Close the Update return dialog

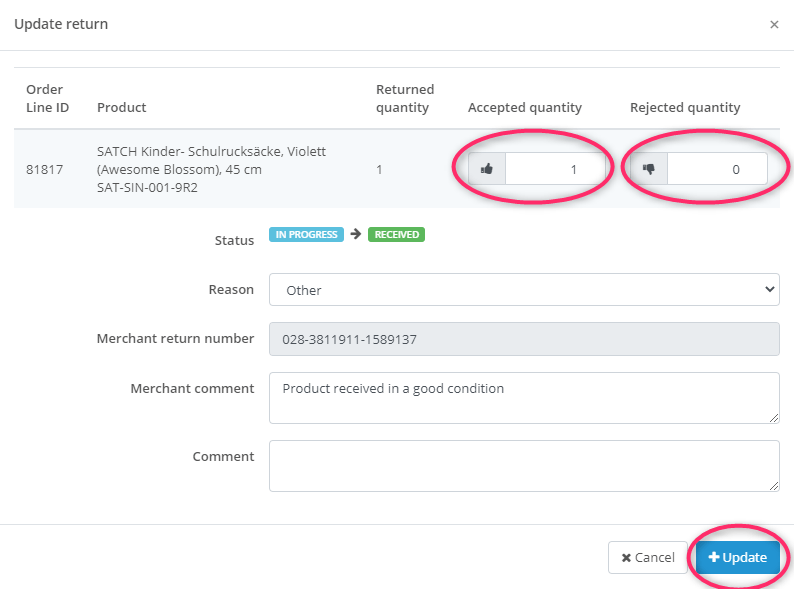point(774,24)
